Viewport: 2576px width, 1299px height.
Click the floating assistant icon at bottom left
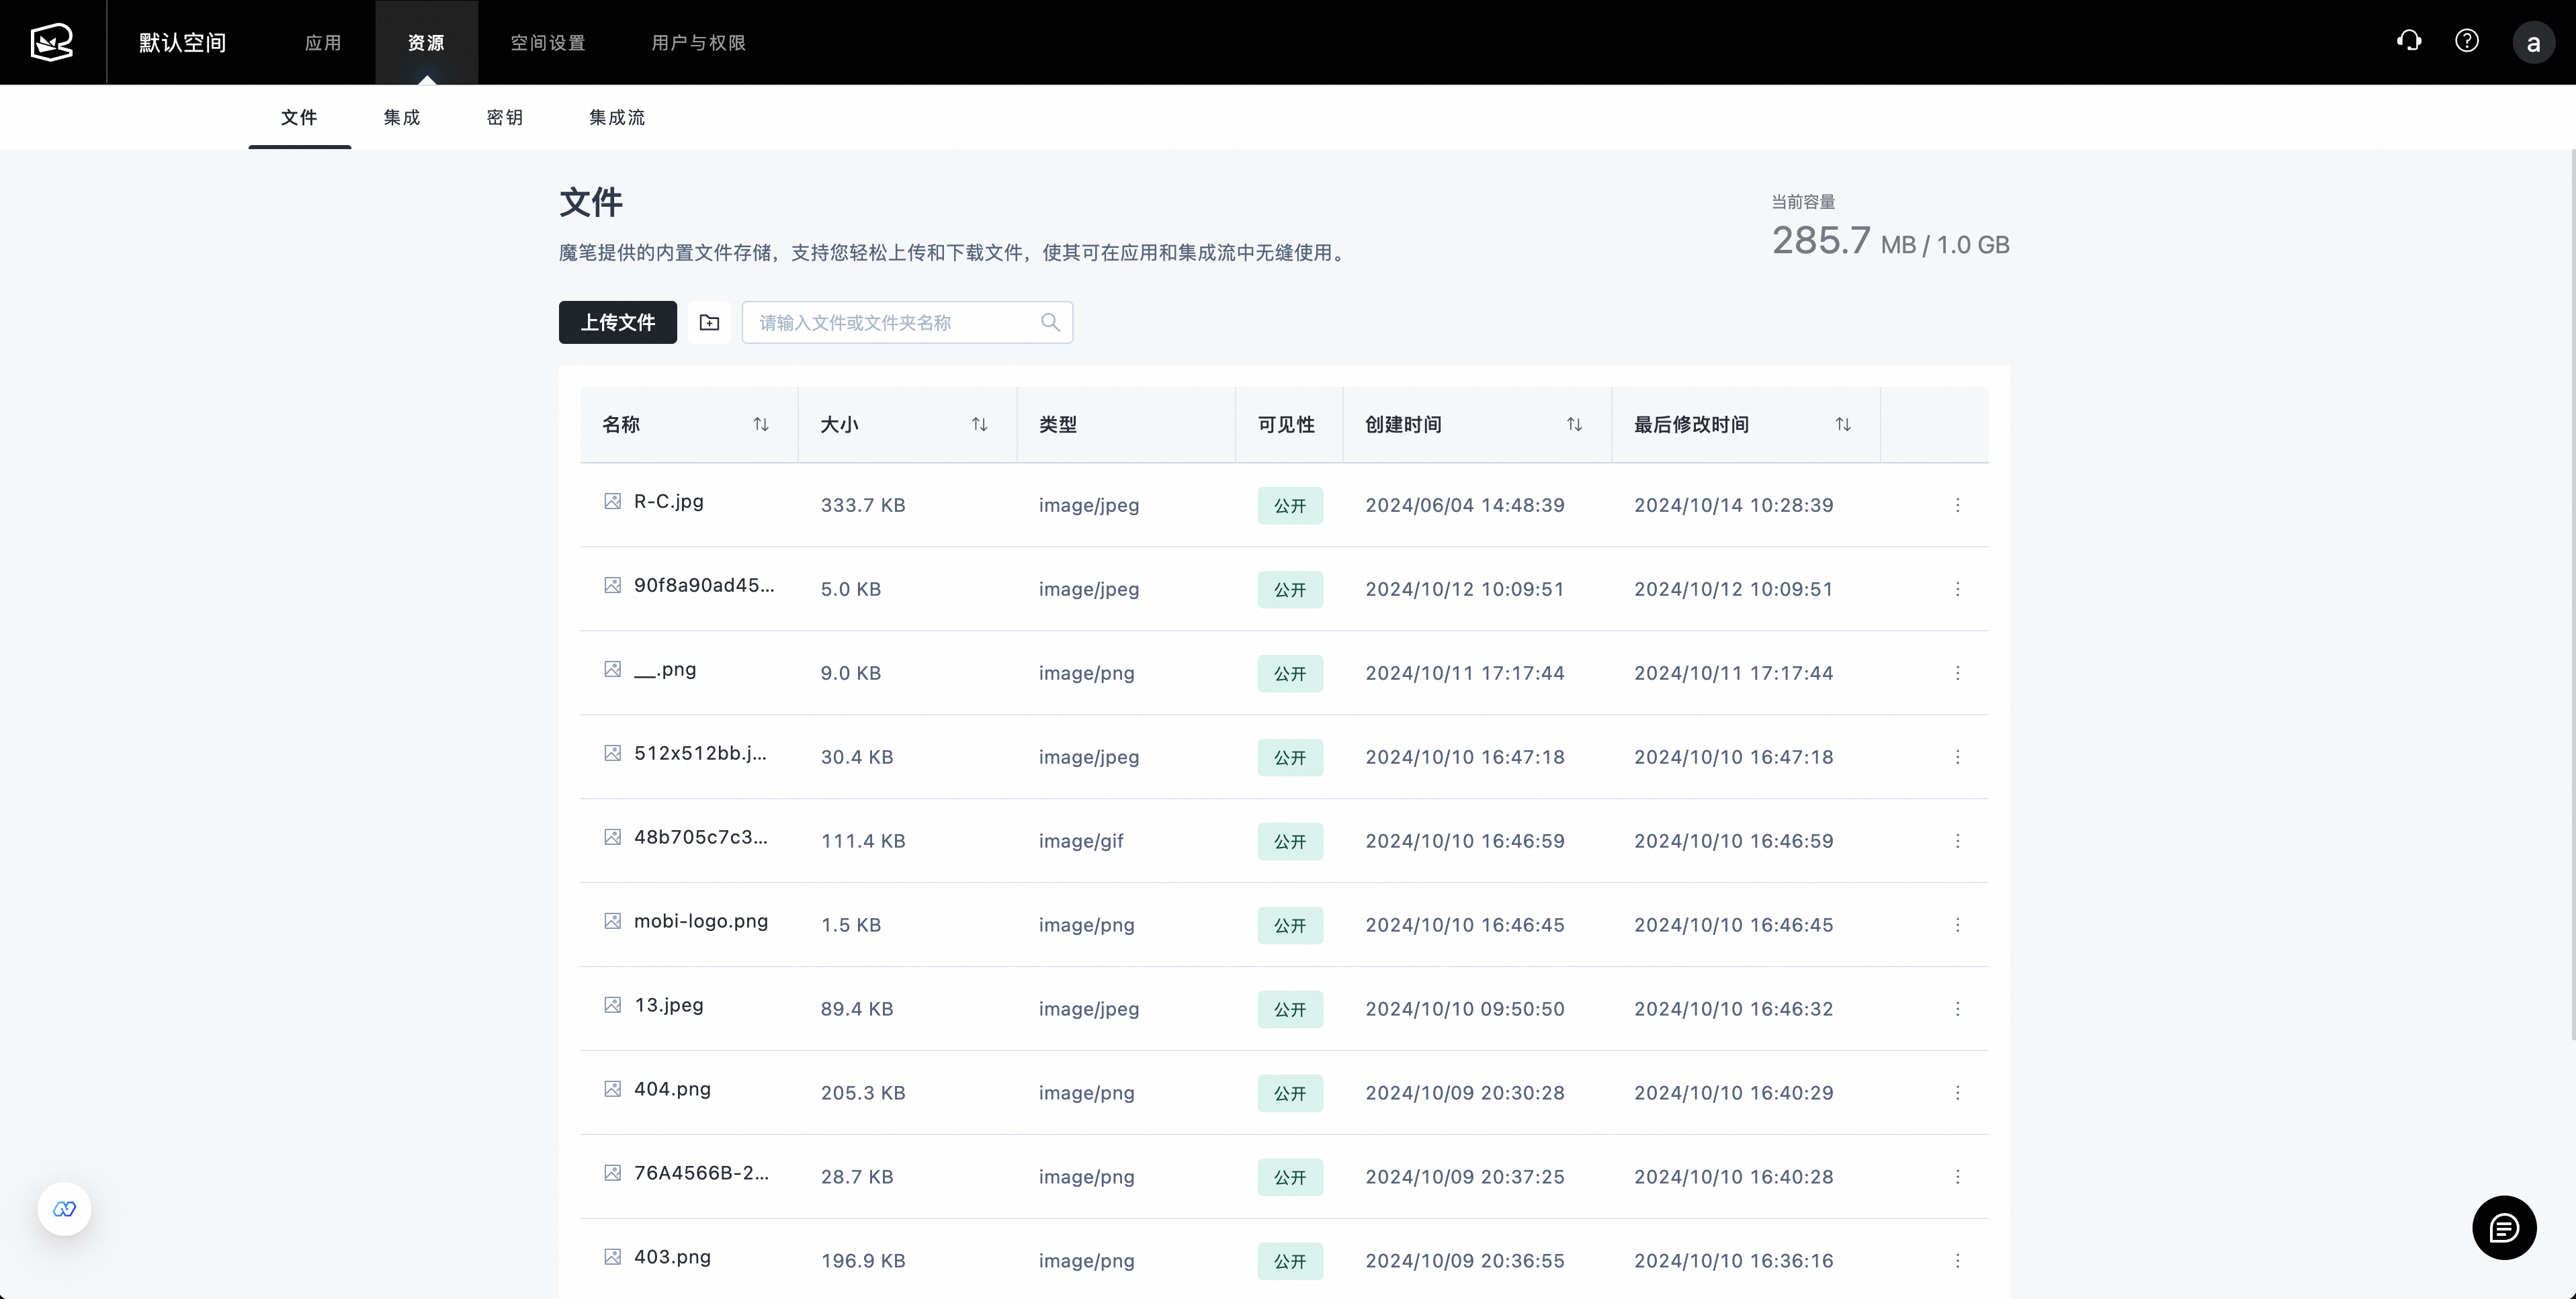point(64,1209)
